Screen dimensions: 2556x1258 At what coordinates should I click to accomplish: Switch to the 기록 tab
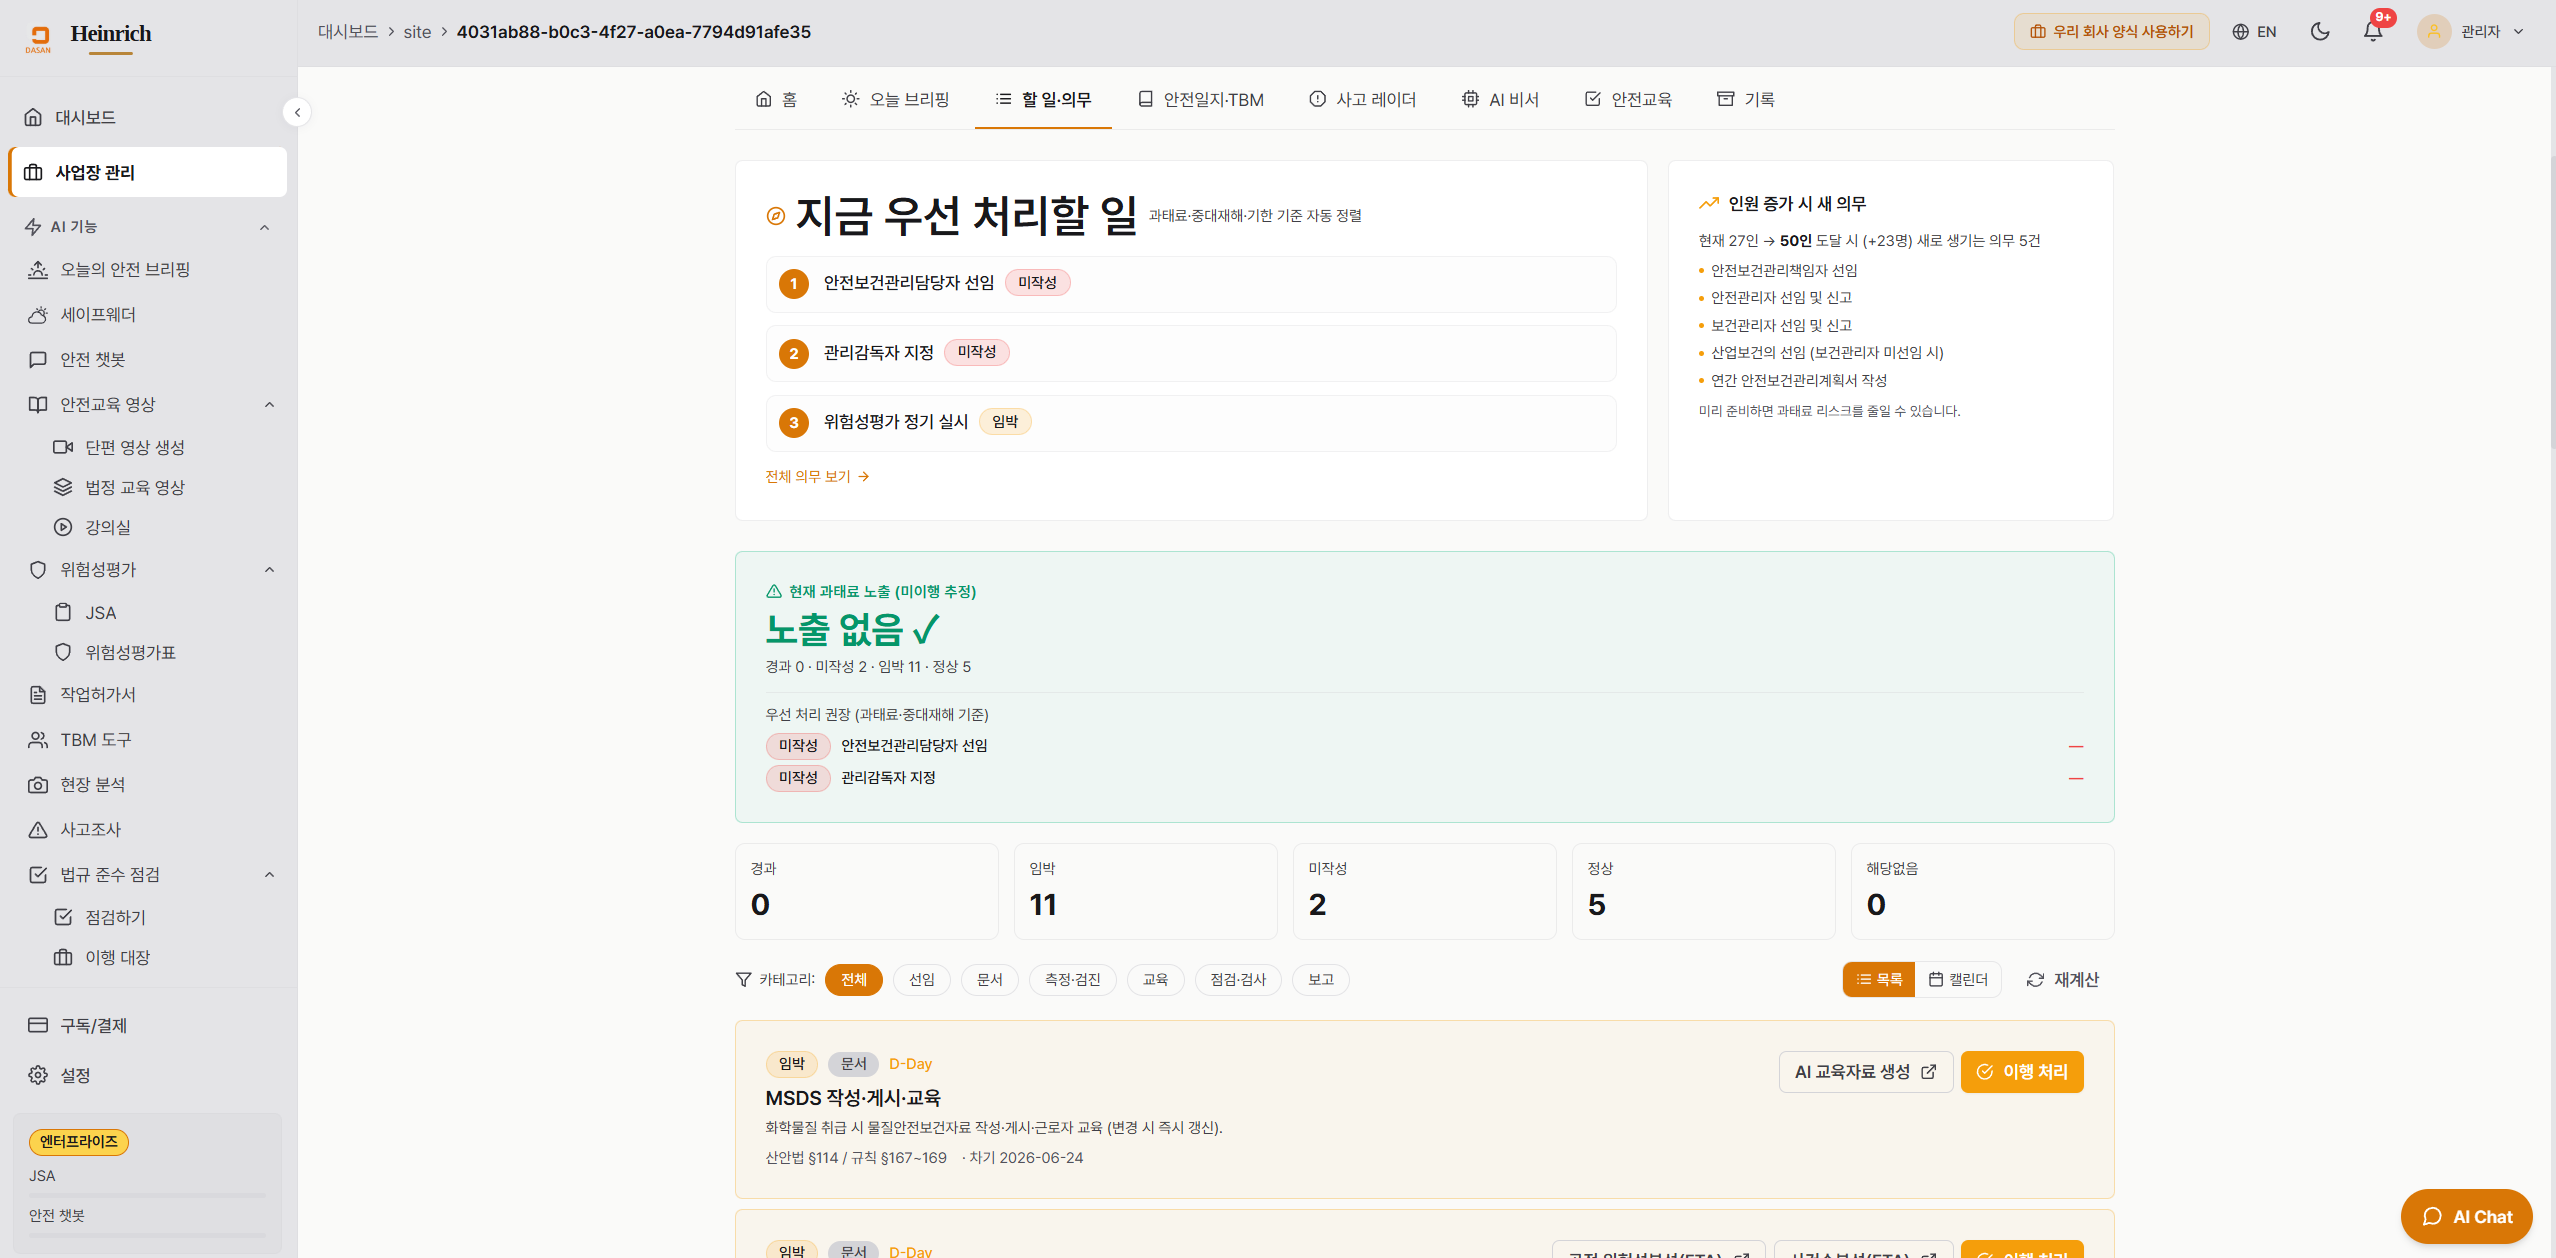1746,99
